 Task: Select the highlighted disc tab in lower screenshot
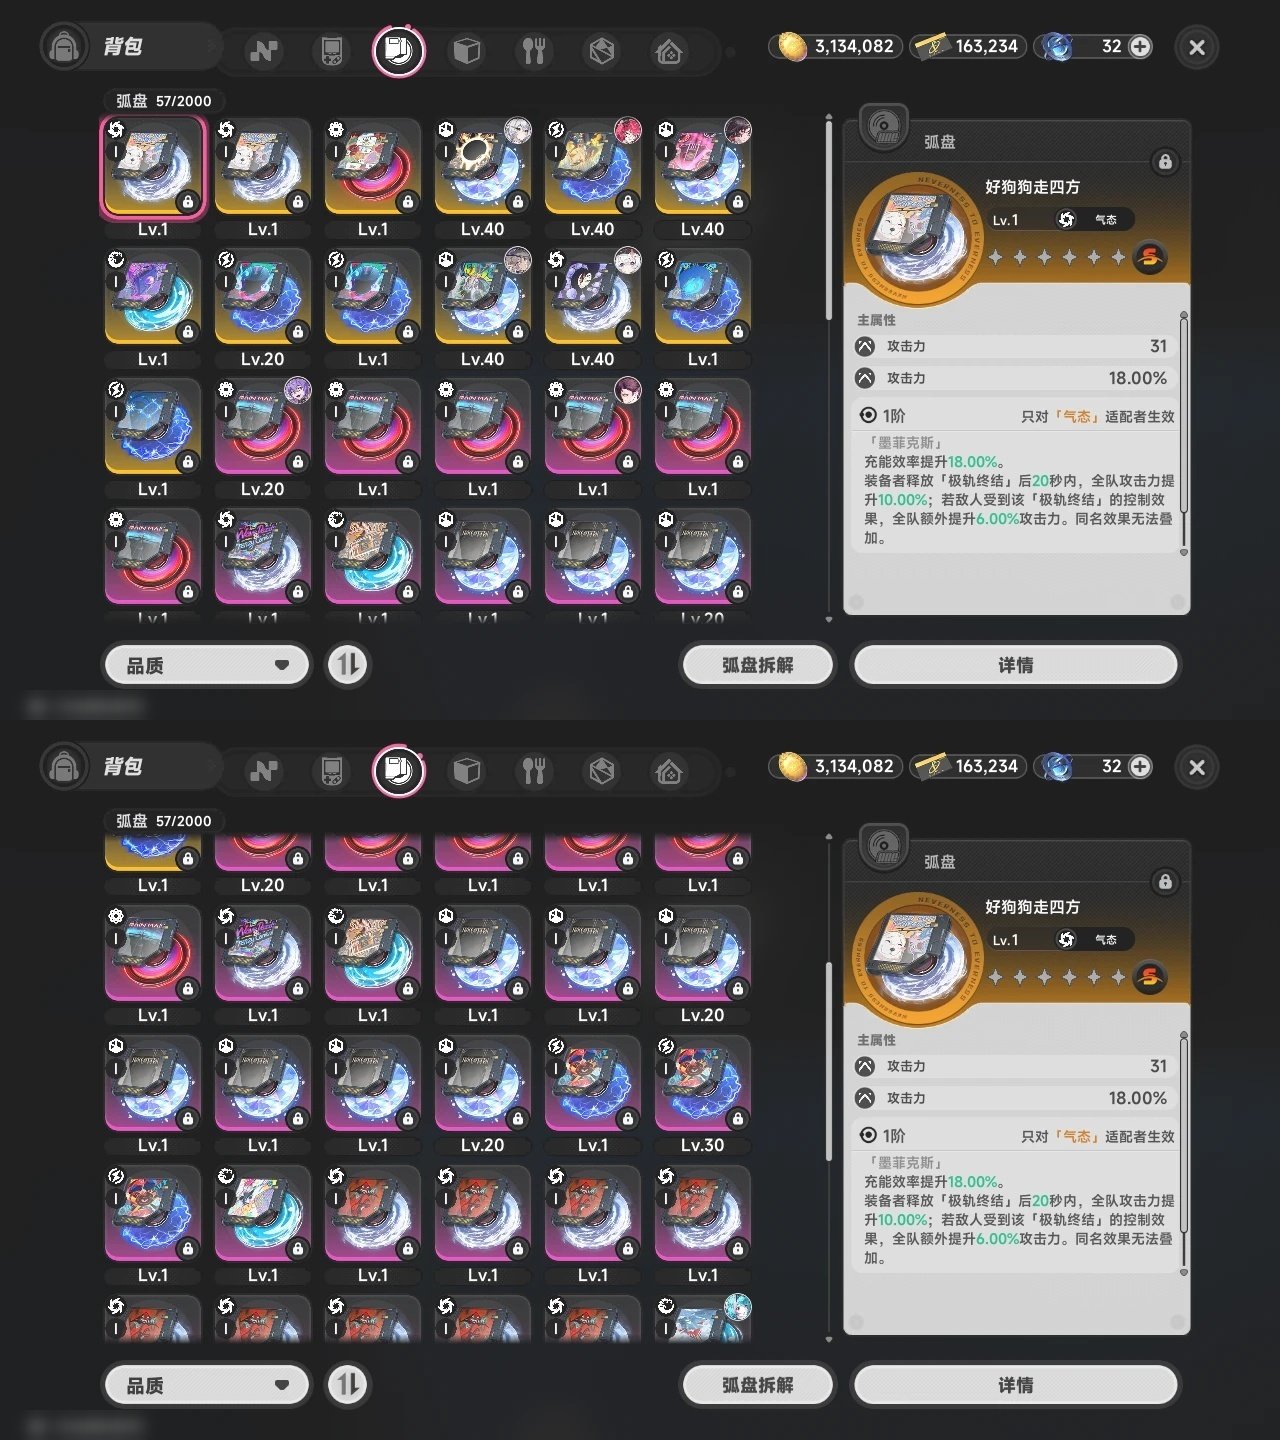(398, 770)
